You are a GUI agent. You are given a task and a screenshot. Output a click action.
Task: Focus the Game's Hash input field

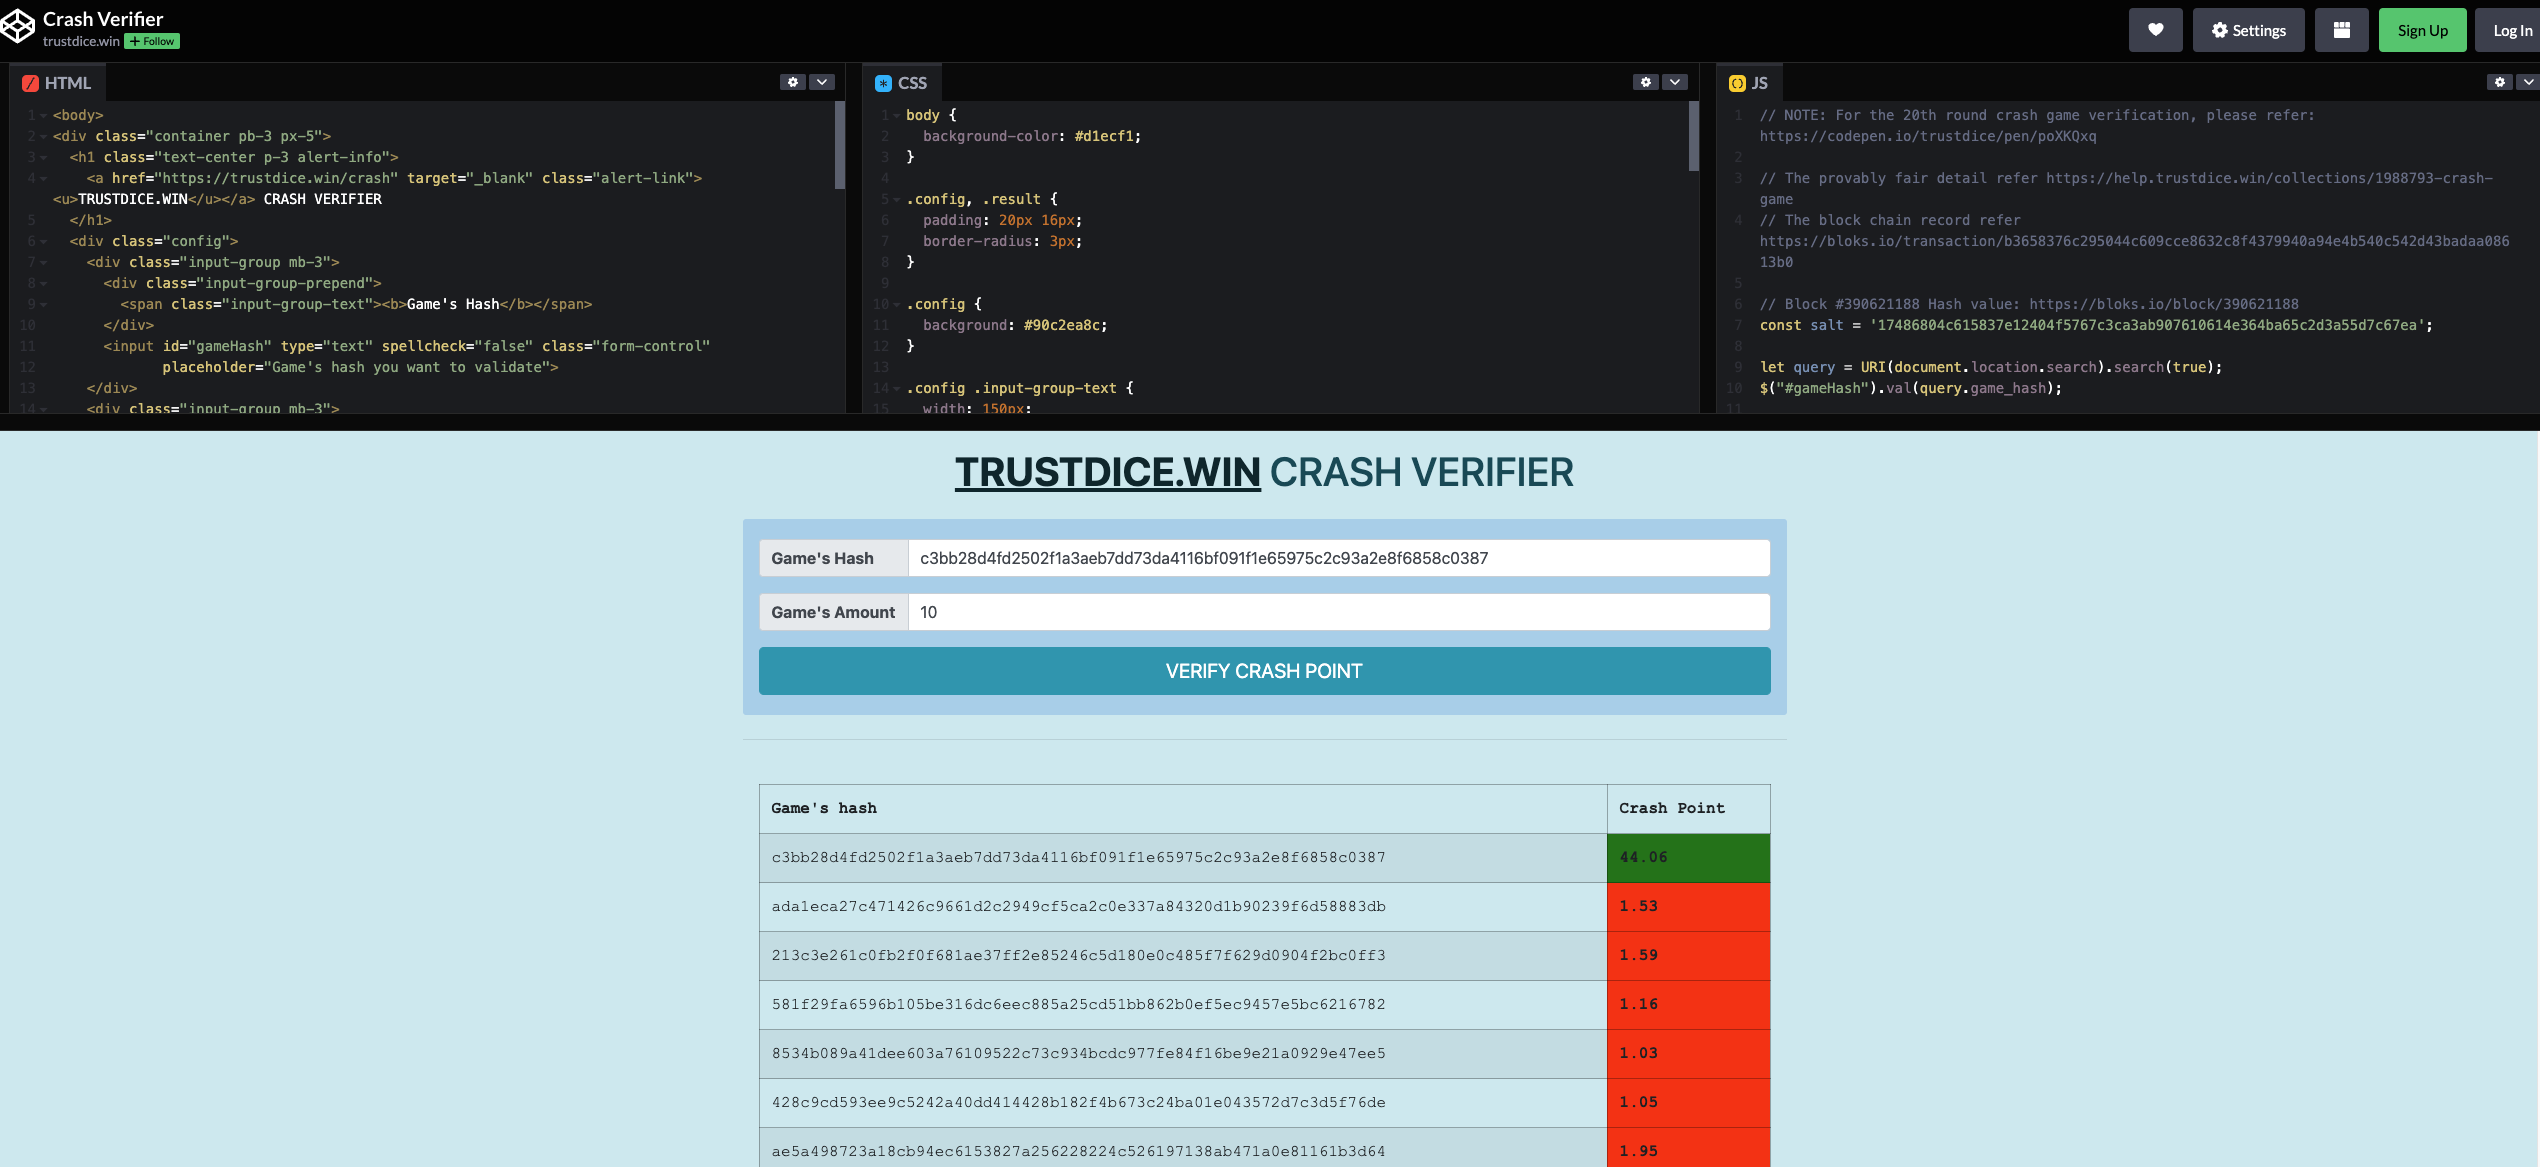(x=1338, y=558)
